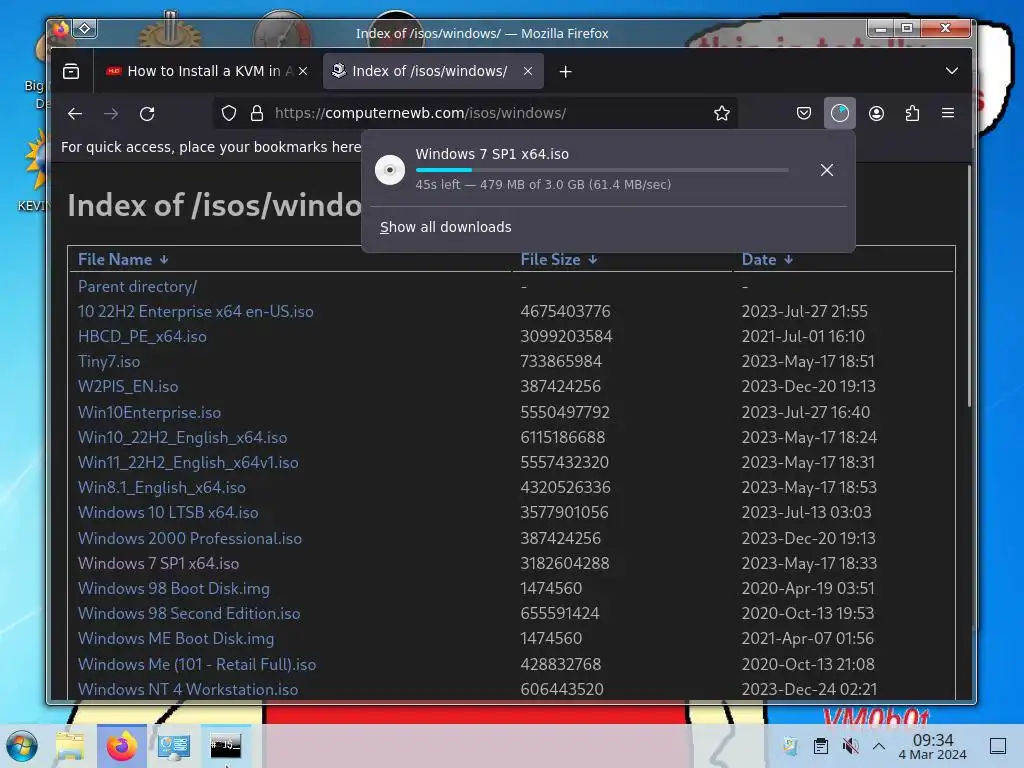Open the Firefox account icon

click(x=876, y=113)
